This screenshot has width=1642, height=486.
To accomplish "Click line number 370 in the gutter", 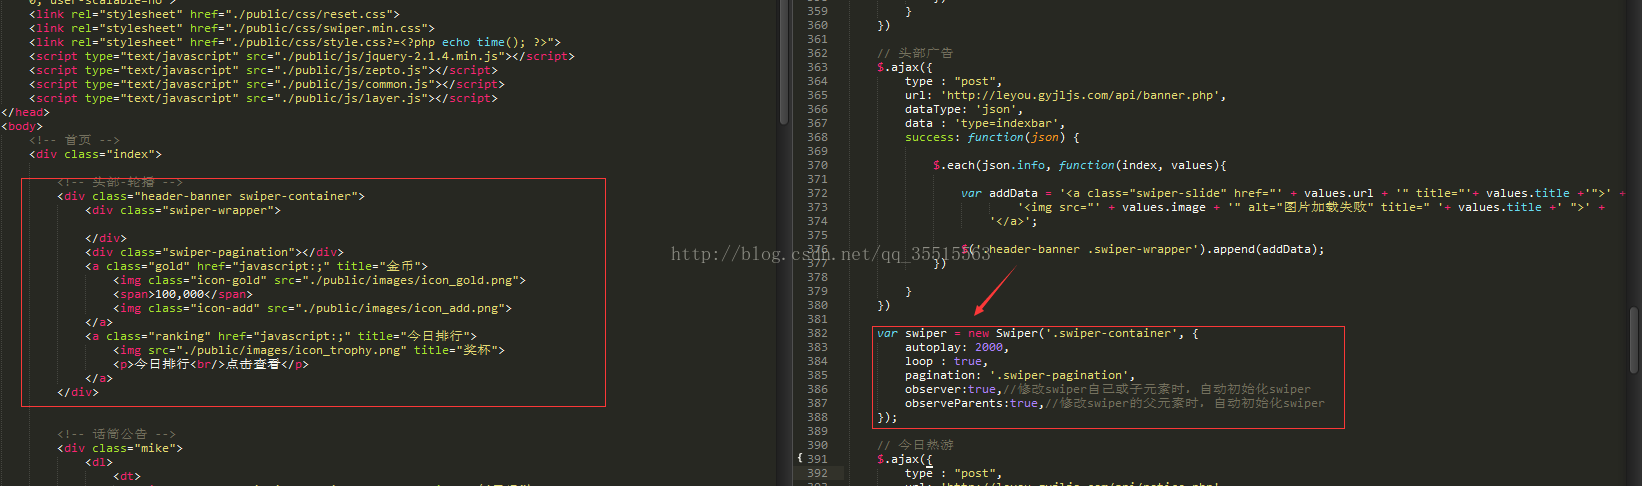I will [817, 165].
